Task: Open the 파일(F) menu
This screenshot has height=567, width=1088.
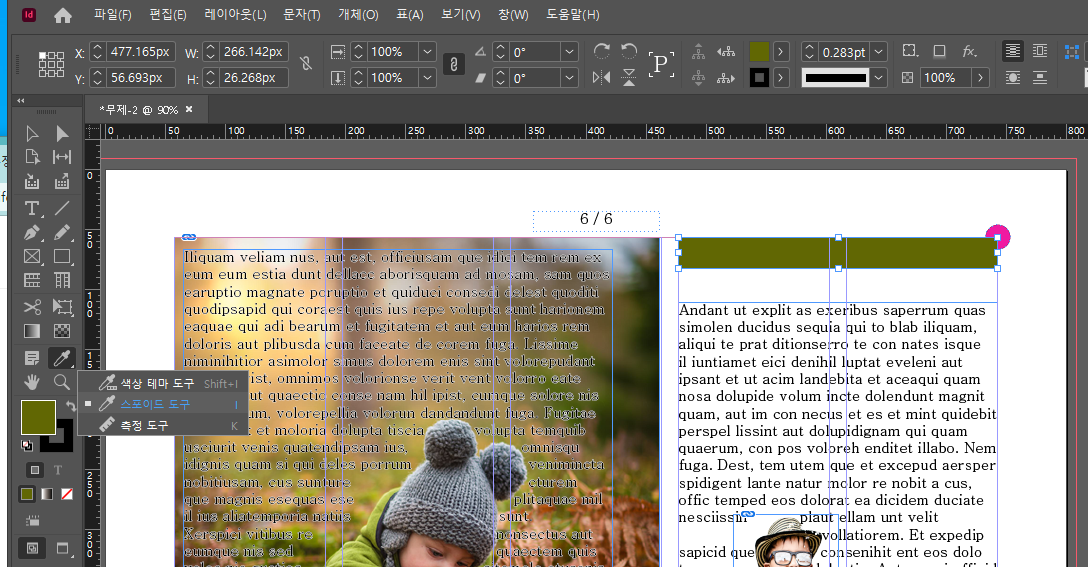Action: pyautogui.click(x=112, y=15)
